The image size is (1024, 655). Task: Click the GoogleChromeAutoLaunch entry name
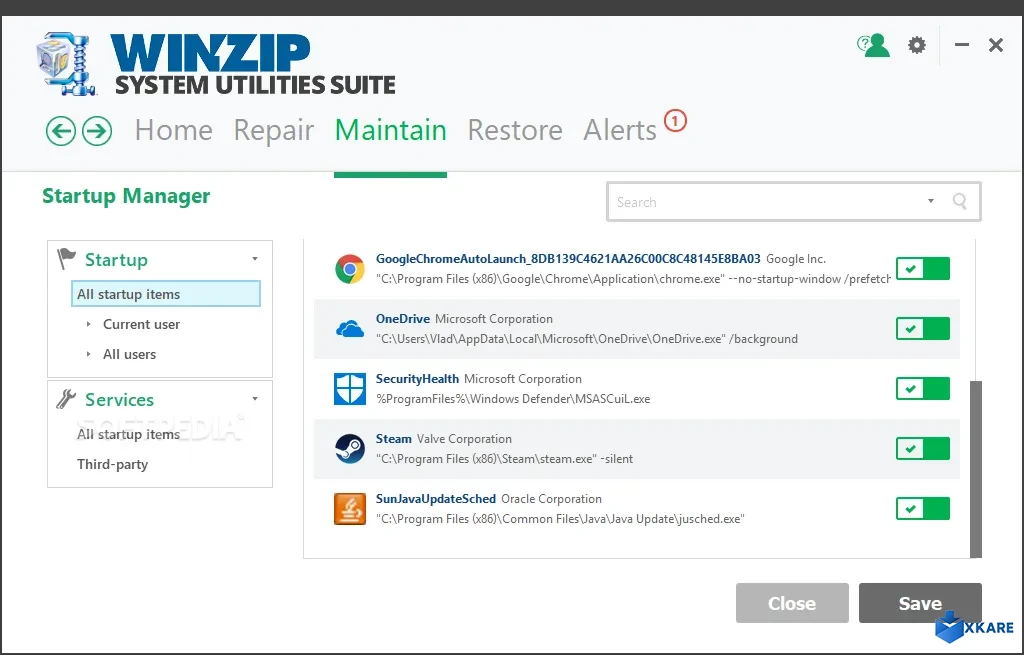pyautogui.click(x=568, y=259)
